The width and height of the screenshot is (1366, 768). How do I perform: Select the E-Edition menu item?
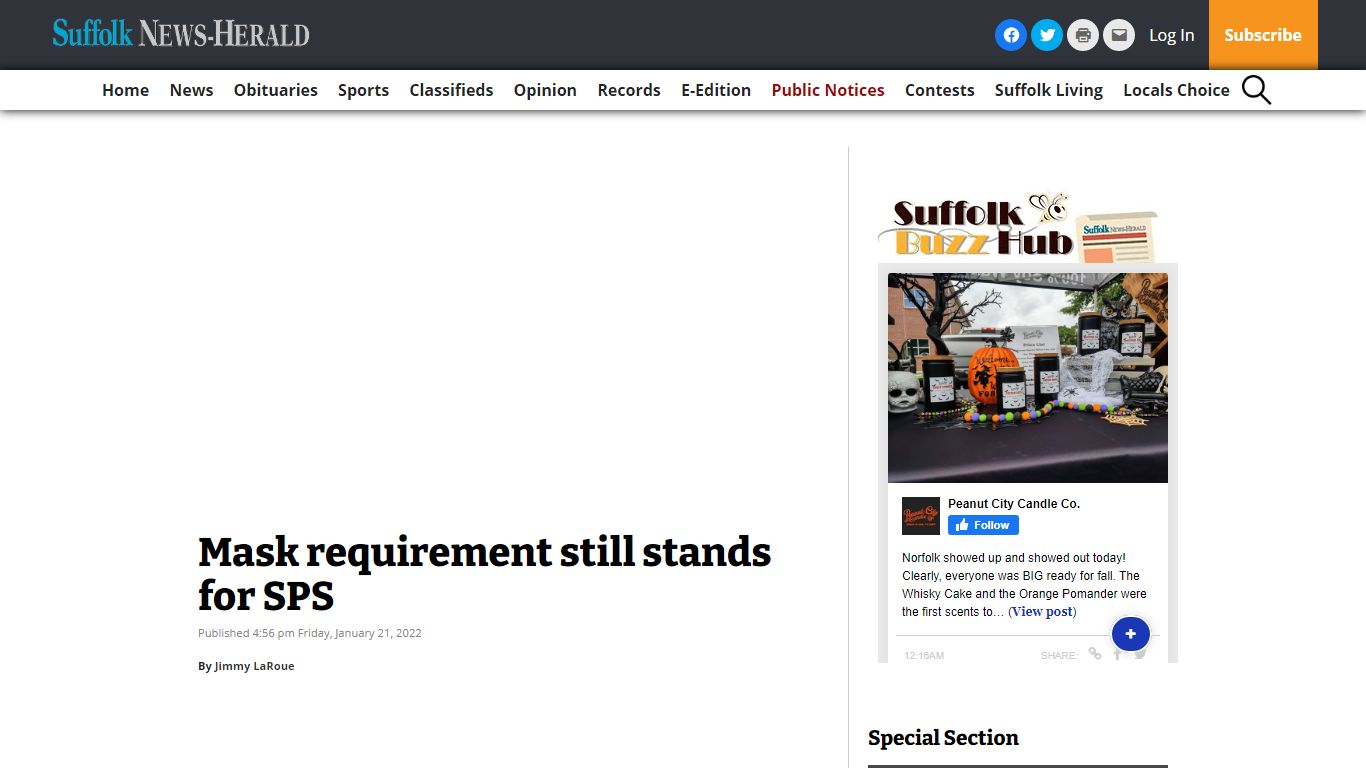(716, 90)
